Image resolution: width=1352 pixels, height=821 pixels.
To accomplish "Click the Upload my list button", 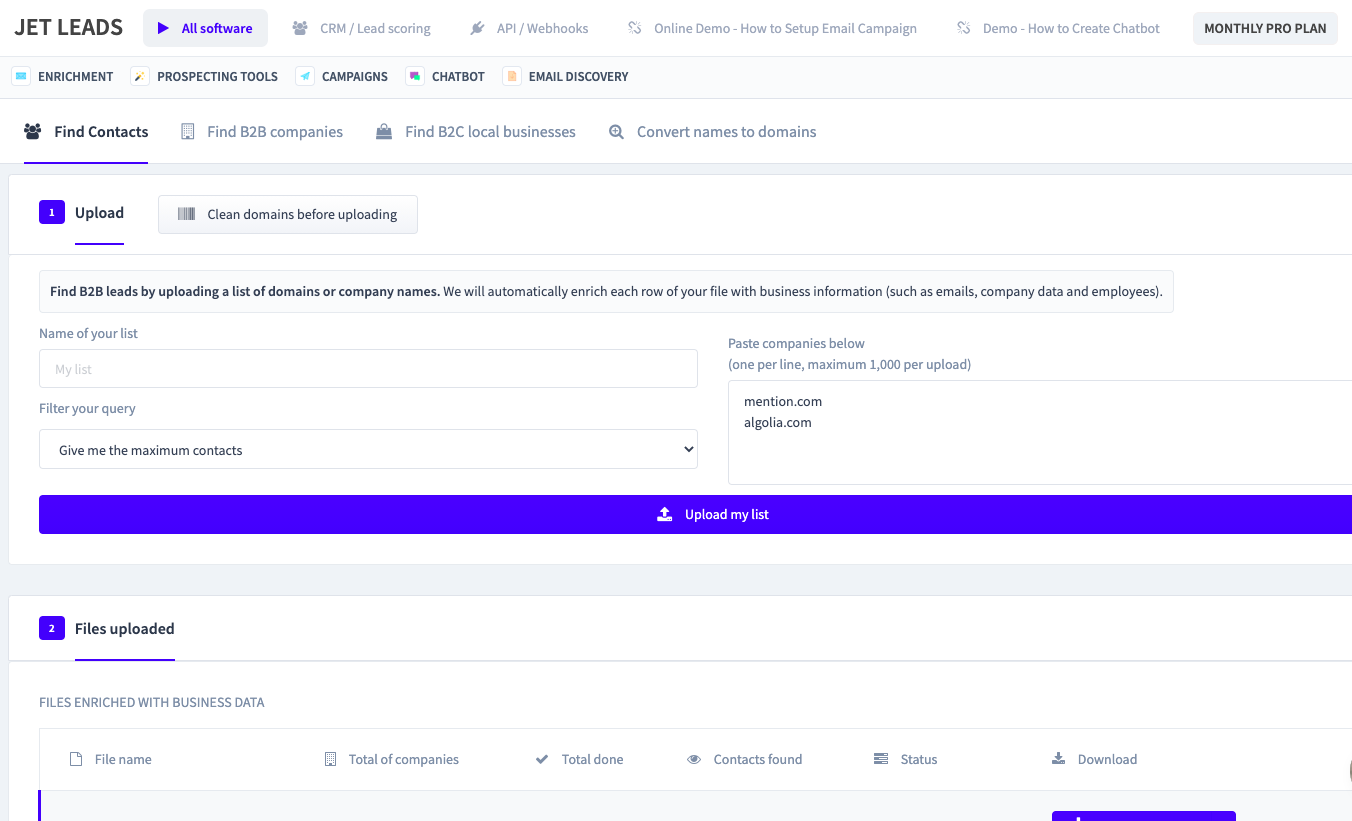I will [696, 514].
